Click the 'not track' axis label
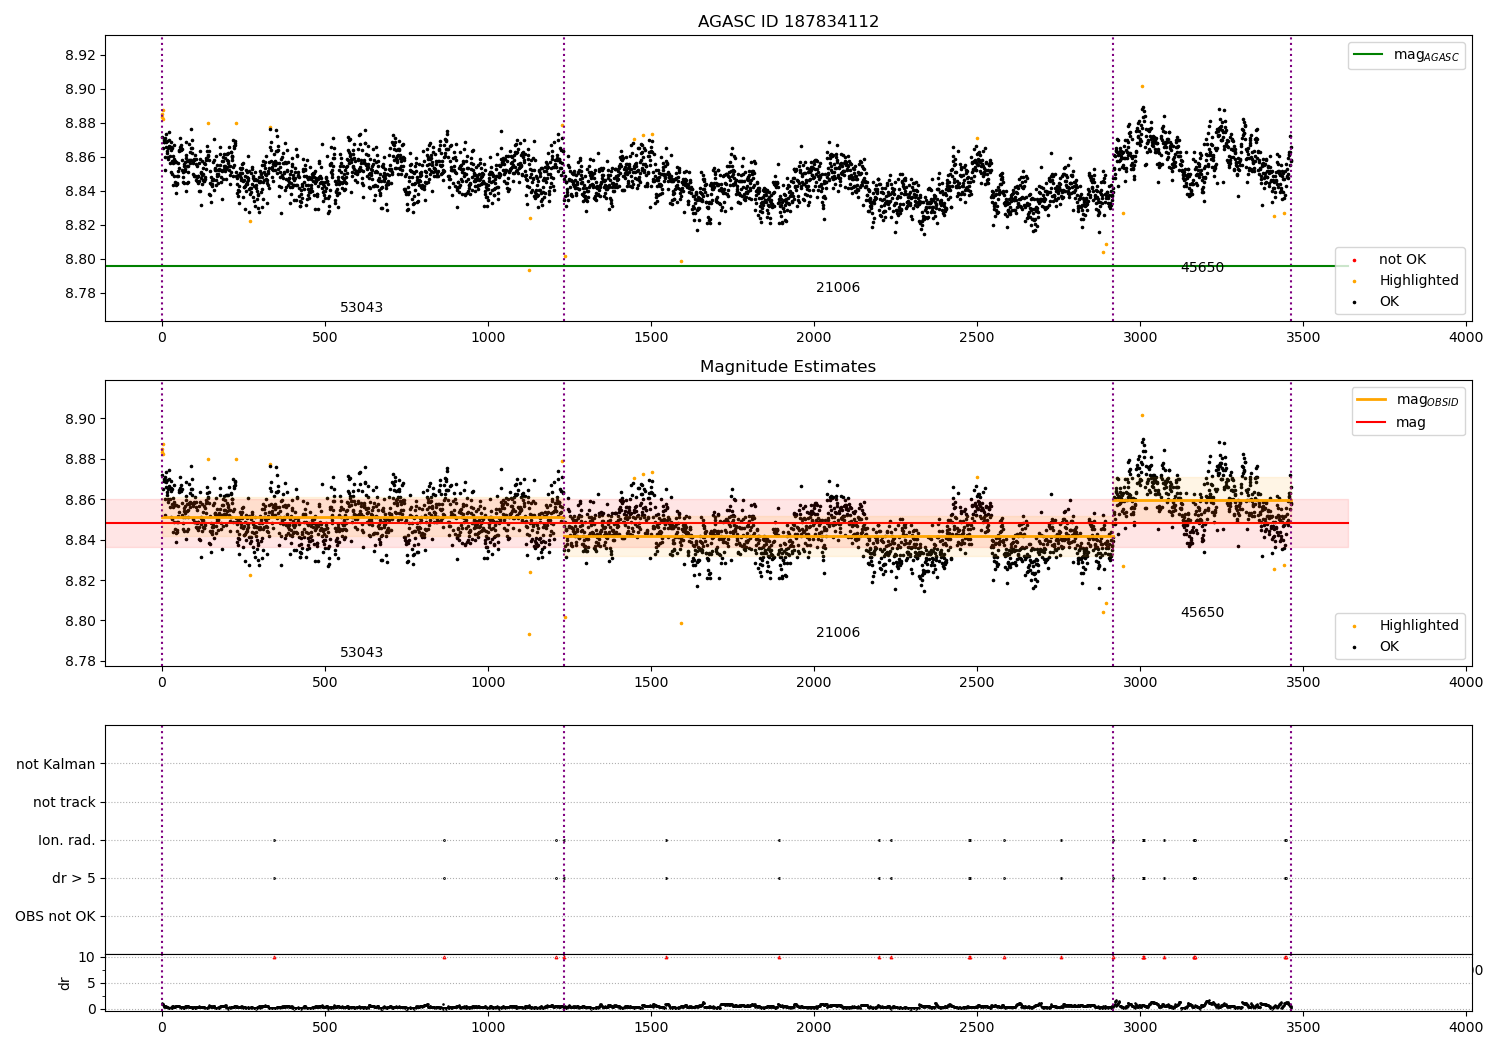The image size is (1500, 1050). click(x=64, y=802)
